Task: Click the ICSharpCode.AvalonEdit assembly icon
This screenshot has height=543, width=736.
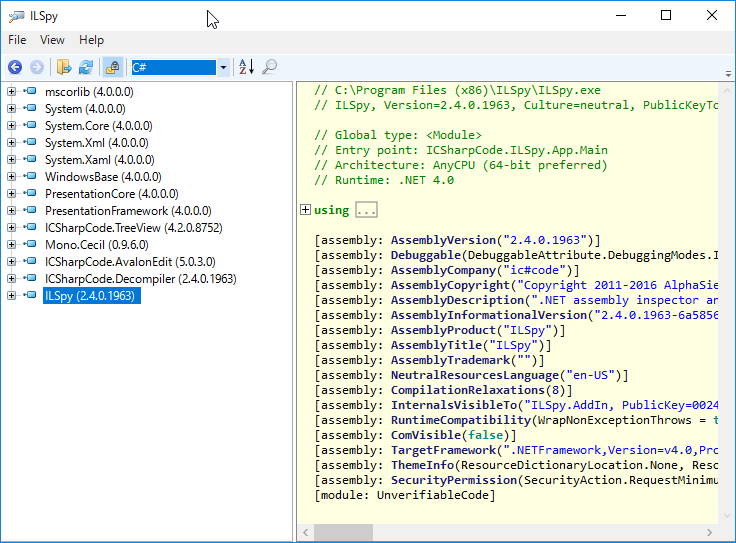Action: point(31,261)
